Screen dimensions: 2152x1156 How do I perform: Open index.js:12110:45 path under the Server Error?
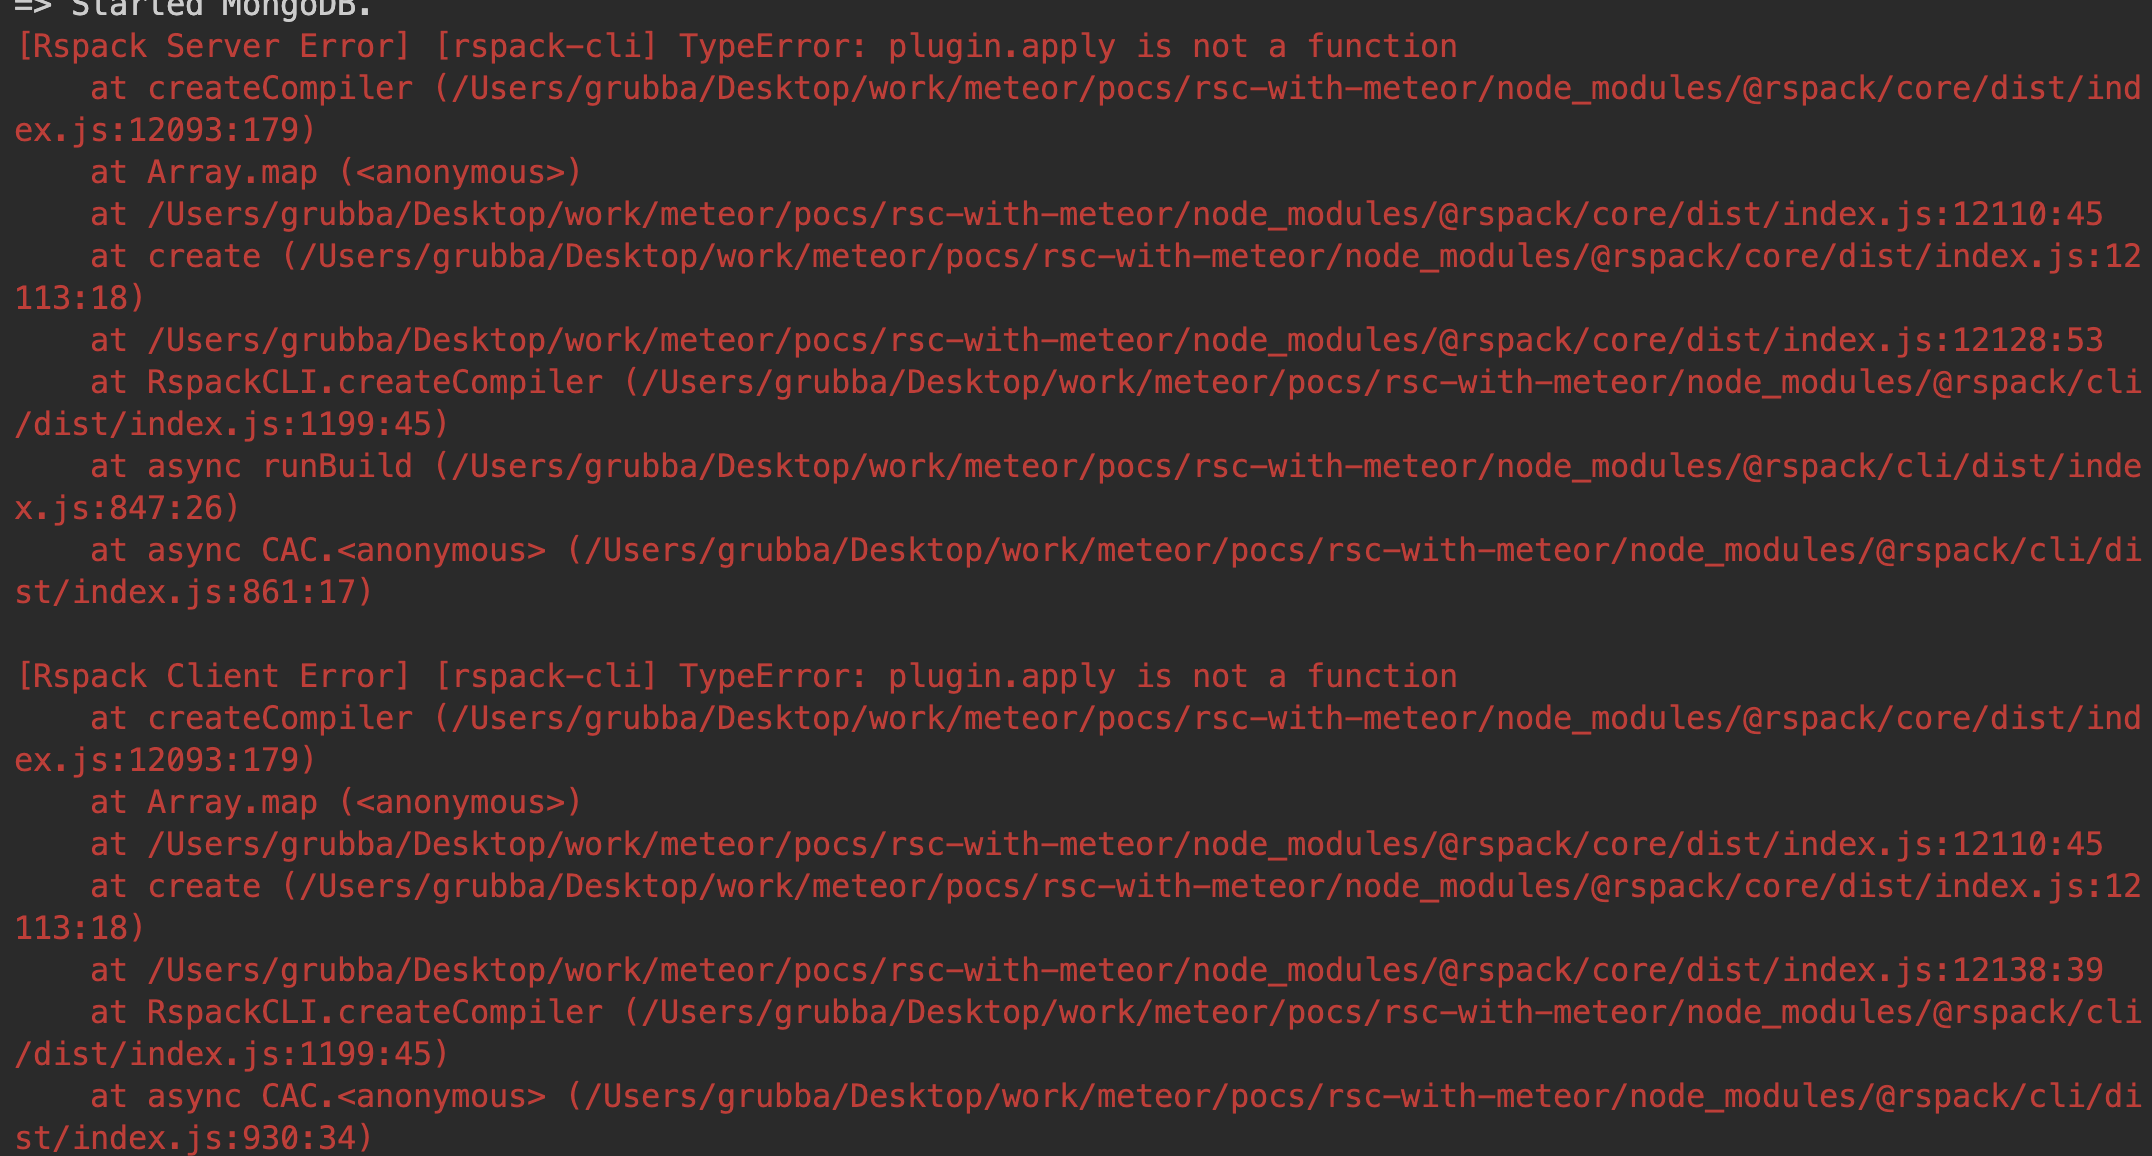point(1125,214)
